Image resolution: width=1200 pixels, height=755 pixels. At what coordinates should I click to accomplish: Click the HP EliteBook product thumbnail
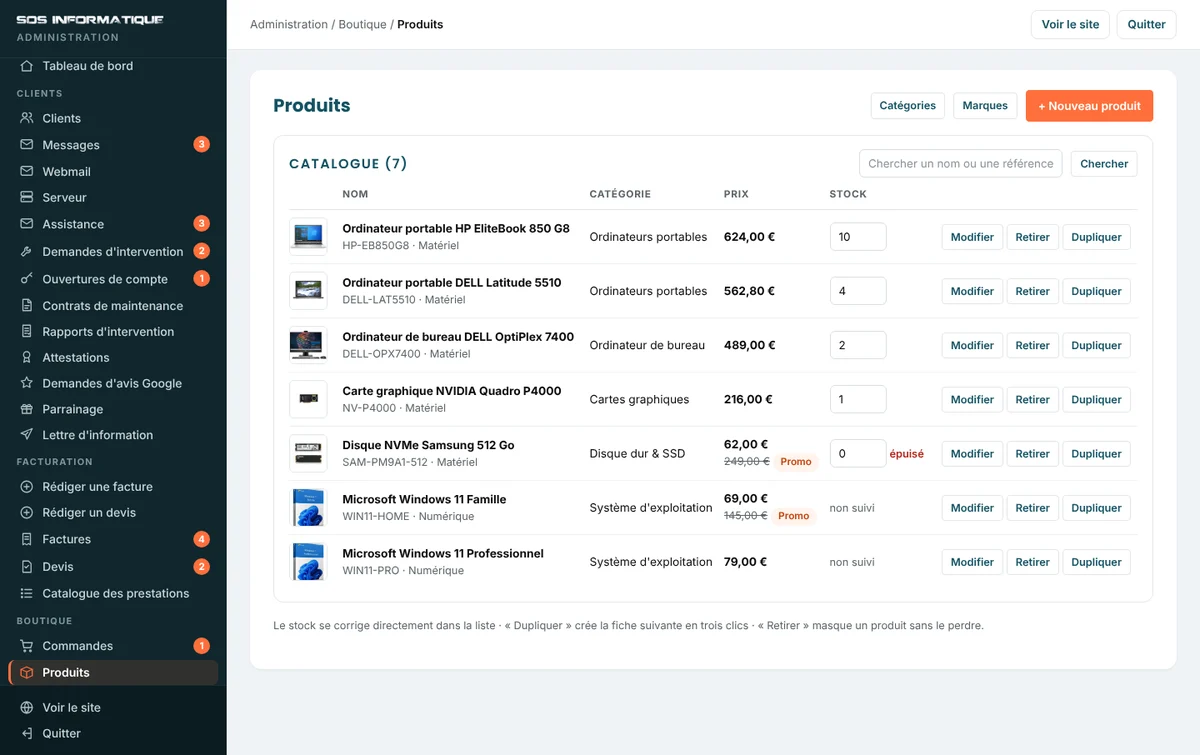pyautogui.click(x=308, y=237)
